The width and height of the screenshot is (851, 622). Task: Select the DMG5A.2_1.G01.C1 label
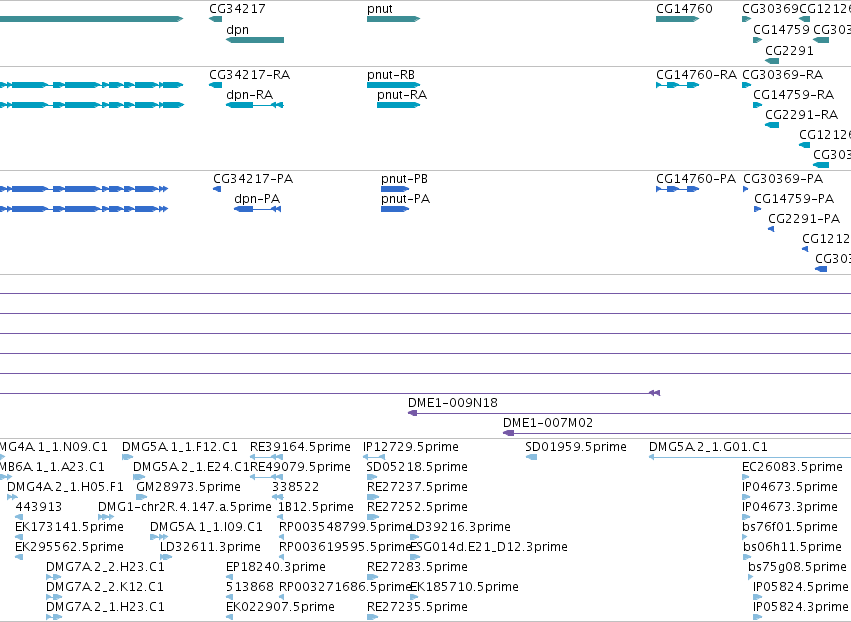[x=708, y=447]
